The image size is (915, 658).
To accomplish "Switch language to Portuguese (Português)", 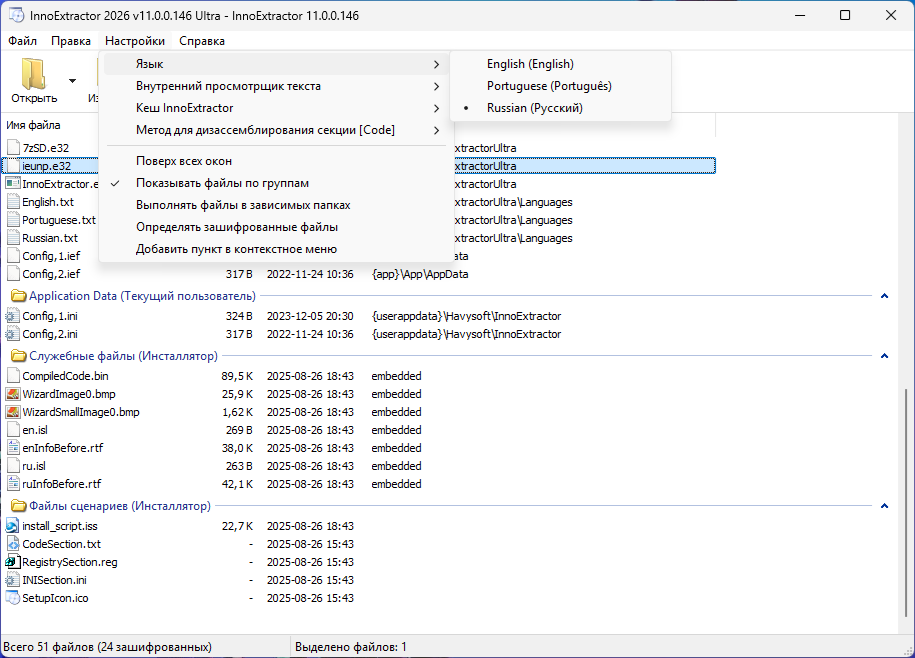I will tap(560, 86).
